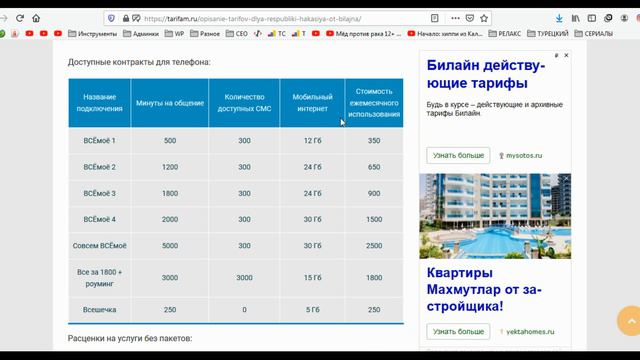Open Firefox account avatar icon
The width and height of the screenshot is (640, 360).
coord(624,18)
